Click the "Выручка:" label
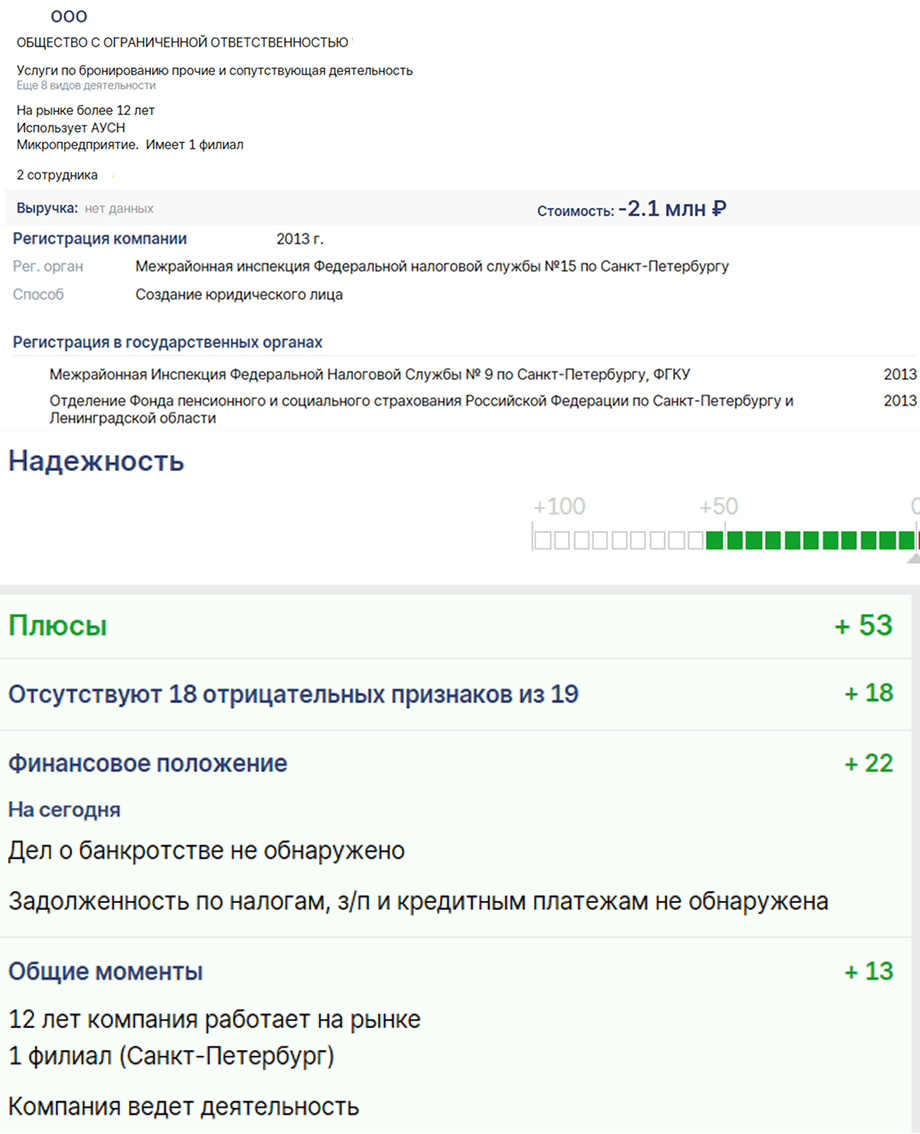The image size is (920, 1134). tap(47, 208)
